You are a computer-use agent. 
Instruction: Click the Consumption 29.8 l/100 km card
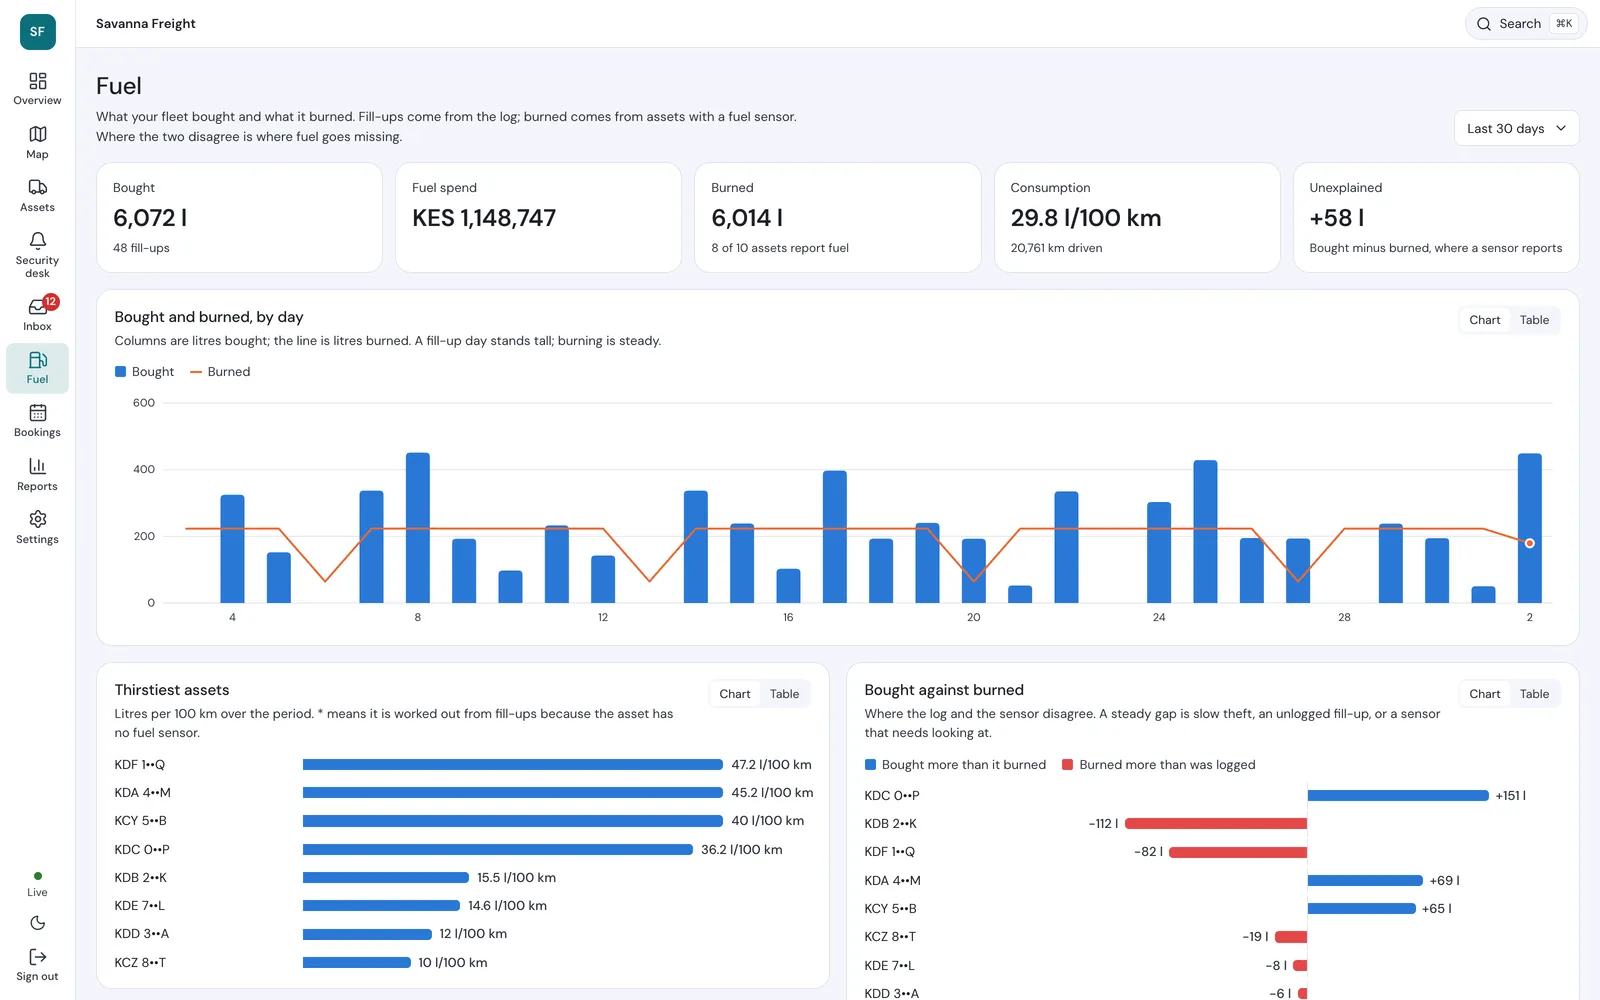point(1137,218)
